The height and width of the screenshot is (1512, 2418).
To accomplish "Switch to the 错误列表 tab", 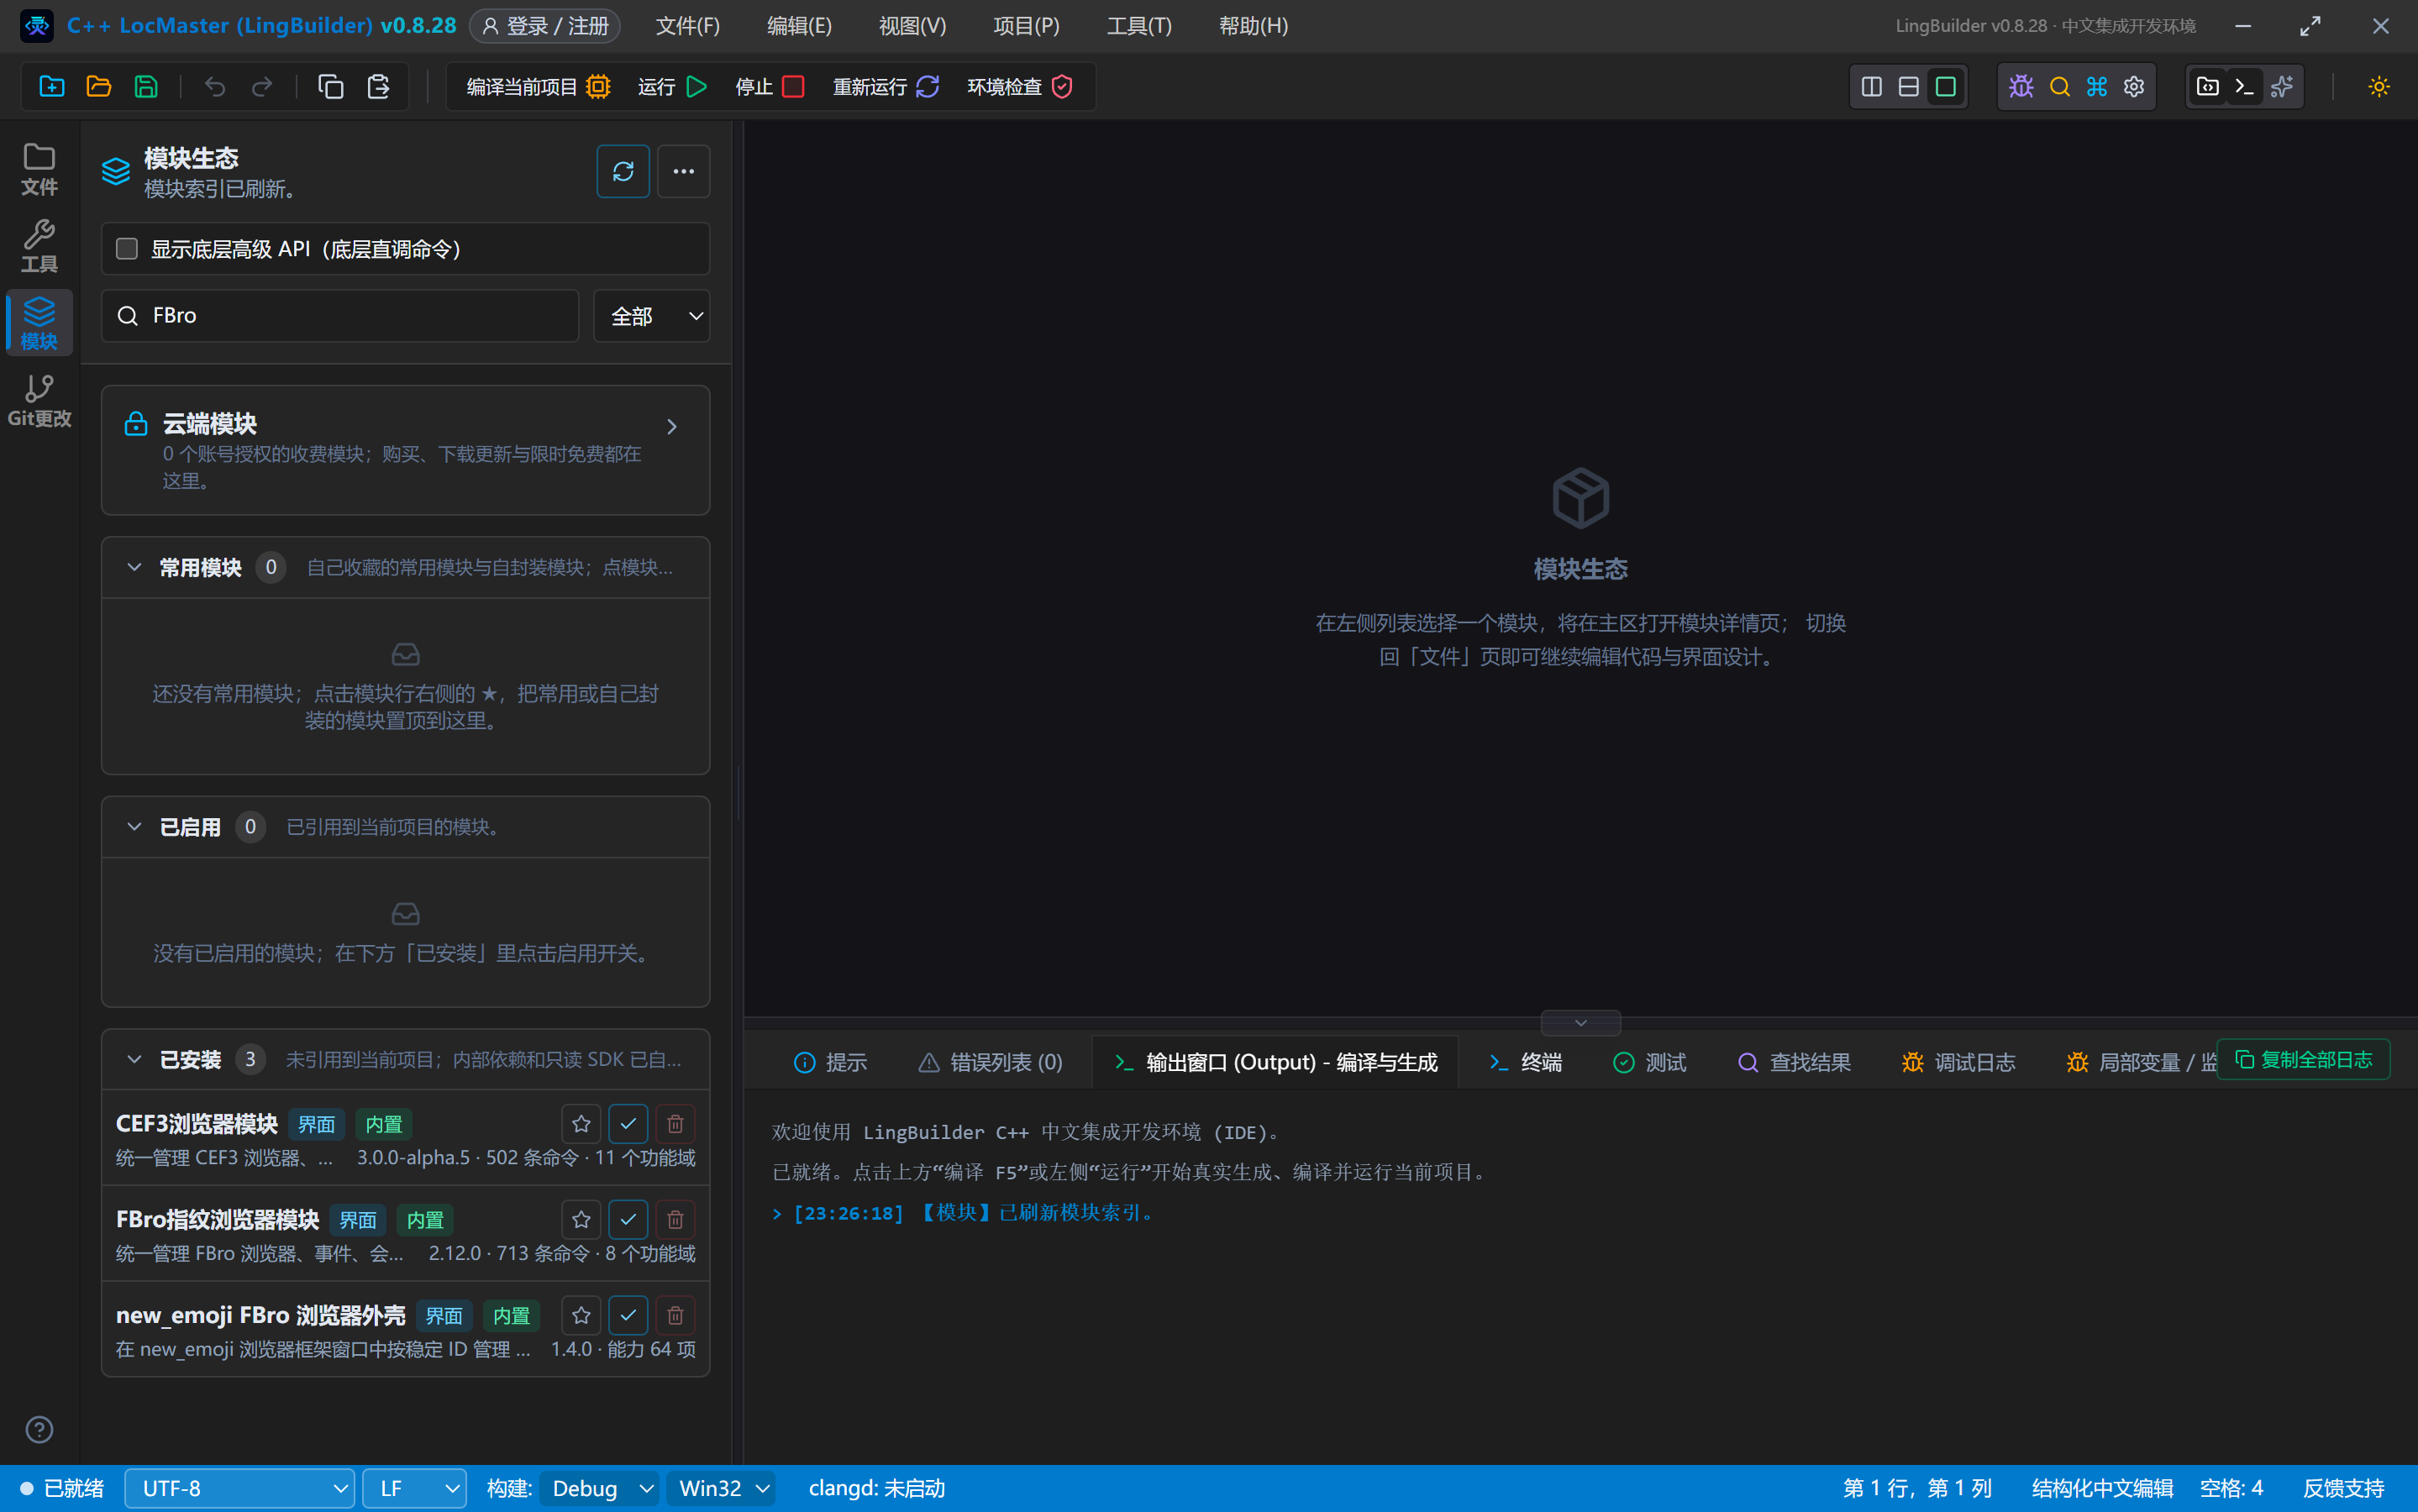I will [991, 1062].
